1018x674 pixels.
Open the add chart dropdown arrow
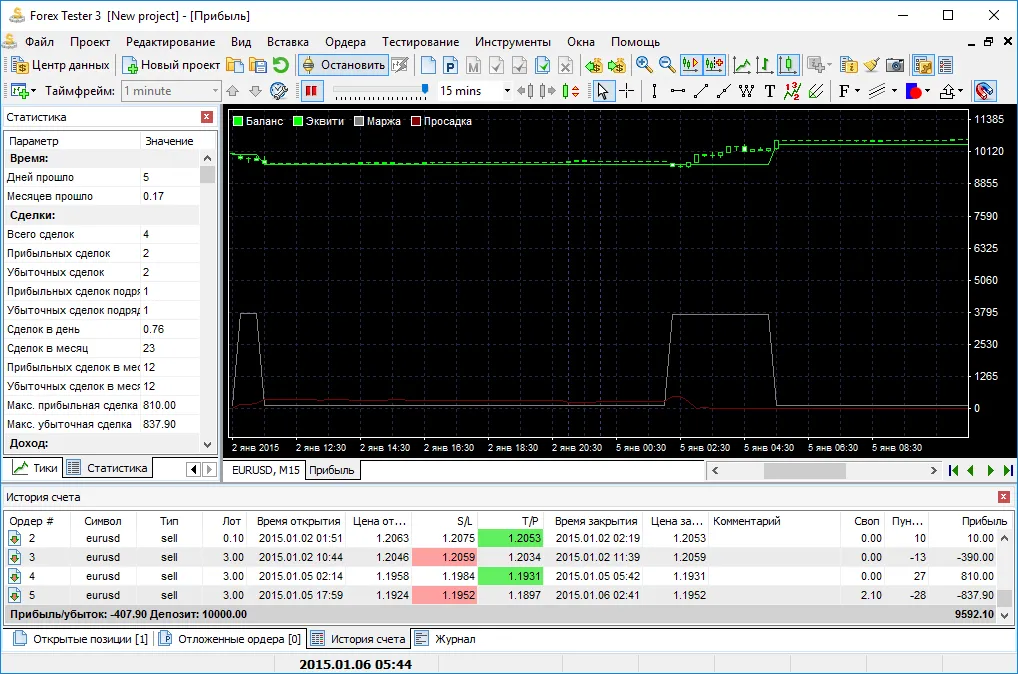click(x=33, y=91)
